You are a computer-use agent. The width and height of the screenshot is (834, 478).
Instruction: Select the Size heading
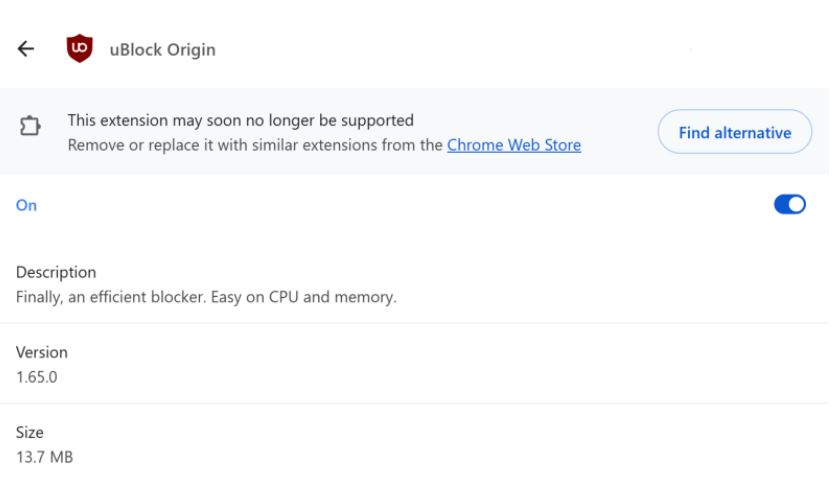tap(30, 433)
